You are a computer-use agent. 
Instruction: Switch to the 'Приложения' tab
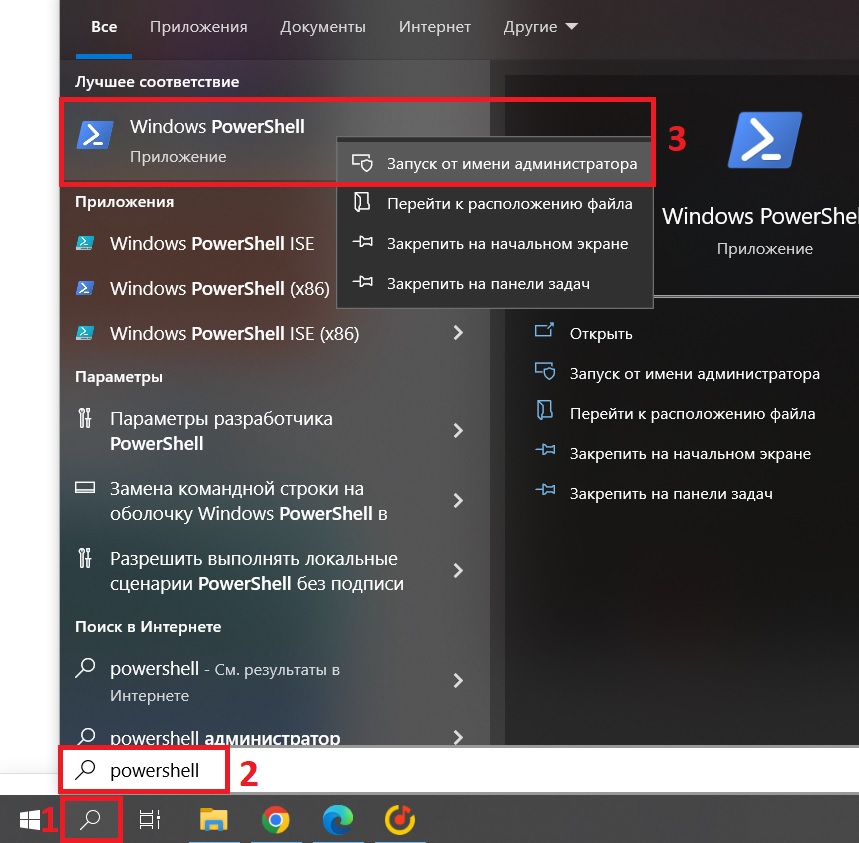198,26
